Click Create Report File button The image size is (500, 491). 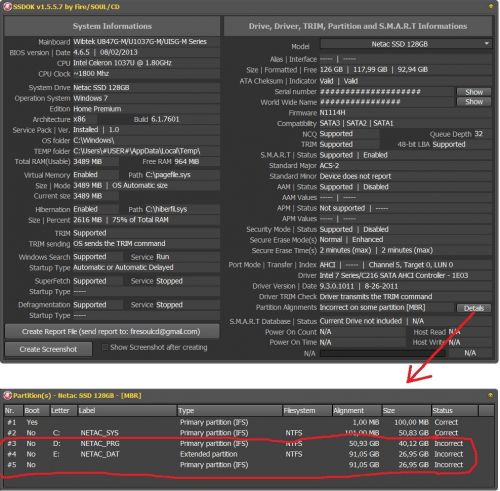[x=112, y=332]
